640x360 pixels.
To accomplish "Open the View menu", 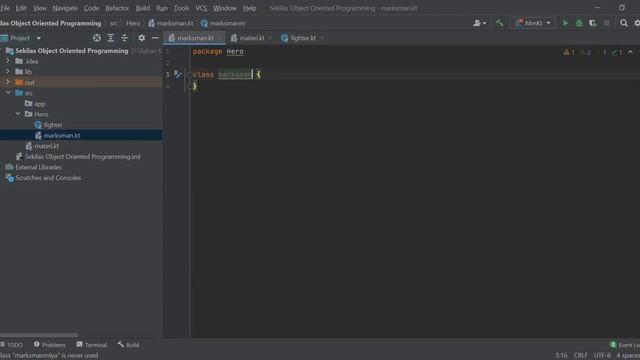I will (x=40, y=8).
